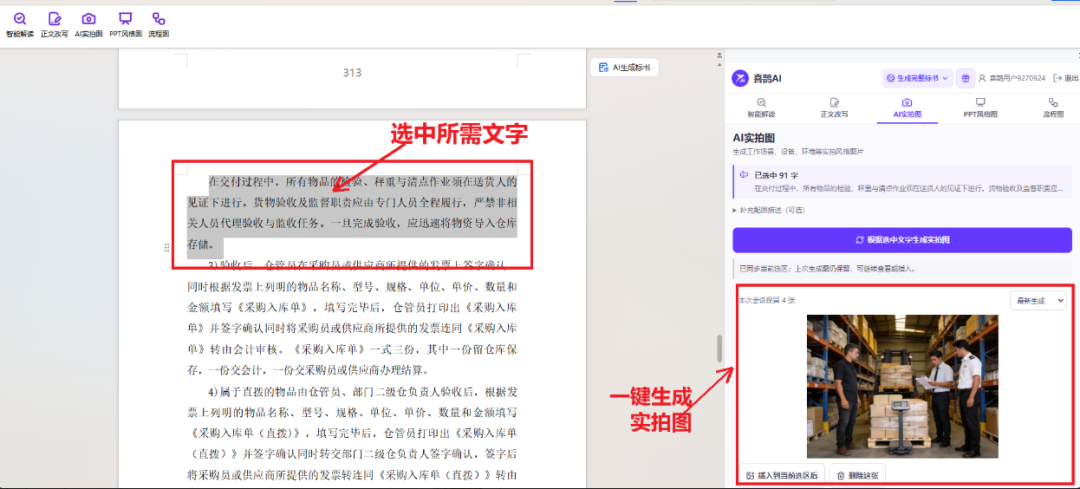The width and height of the screenshot is (1080, 489).
Task: Open the 最新生成 sort dropdown
Action: pos(1038,300)
